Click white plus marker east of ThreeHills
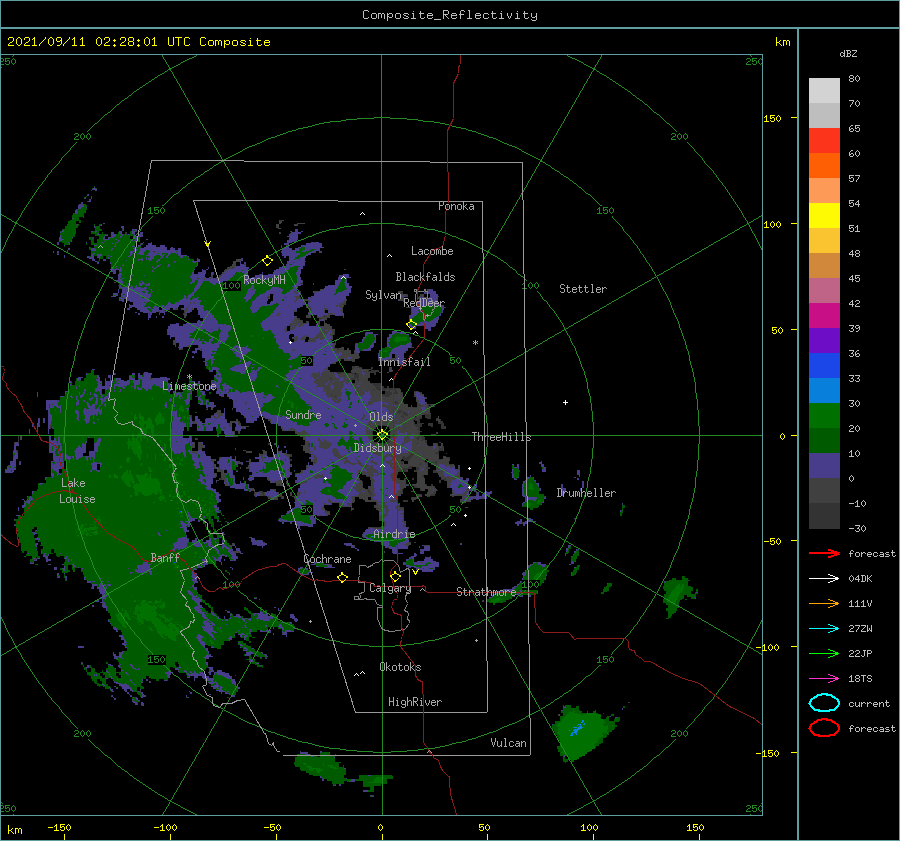The height and width of the screenshot is (841, 900). tap(565, 402)
